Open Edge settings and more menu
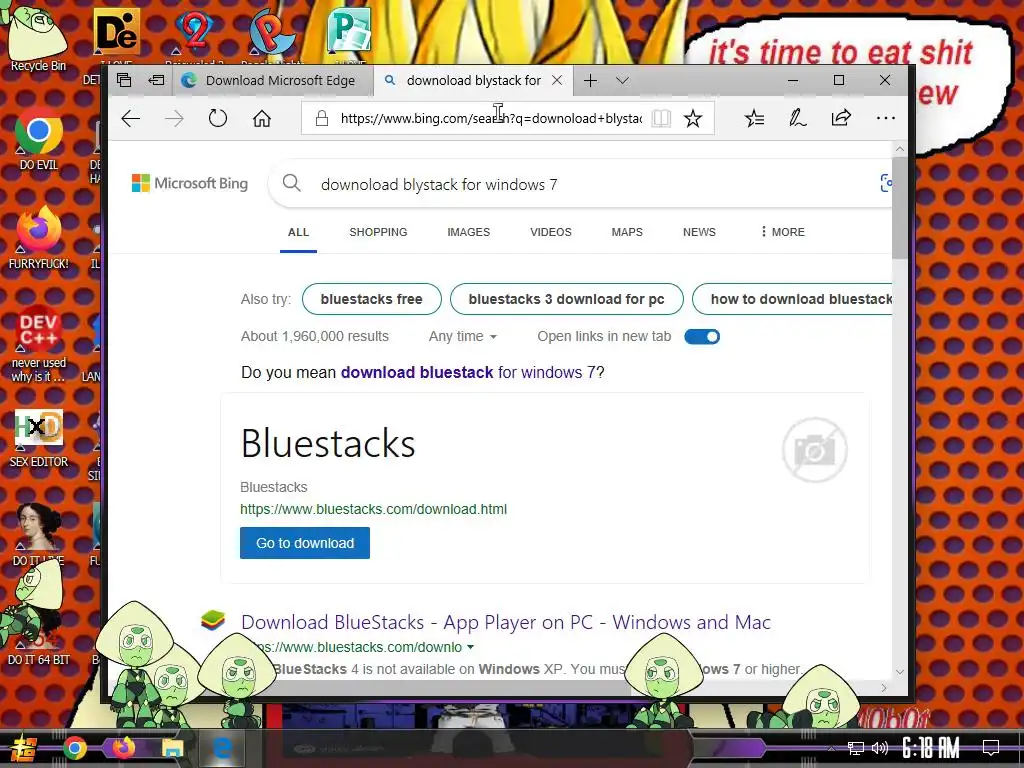This screenshot has width=1024, height=768. coord(886,118)
